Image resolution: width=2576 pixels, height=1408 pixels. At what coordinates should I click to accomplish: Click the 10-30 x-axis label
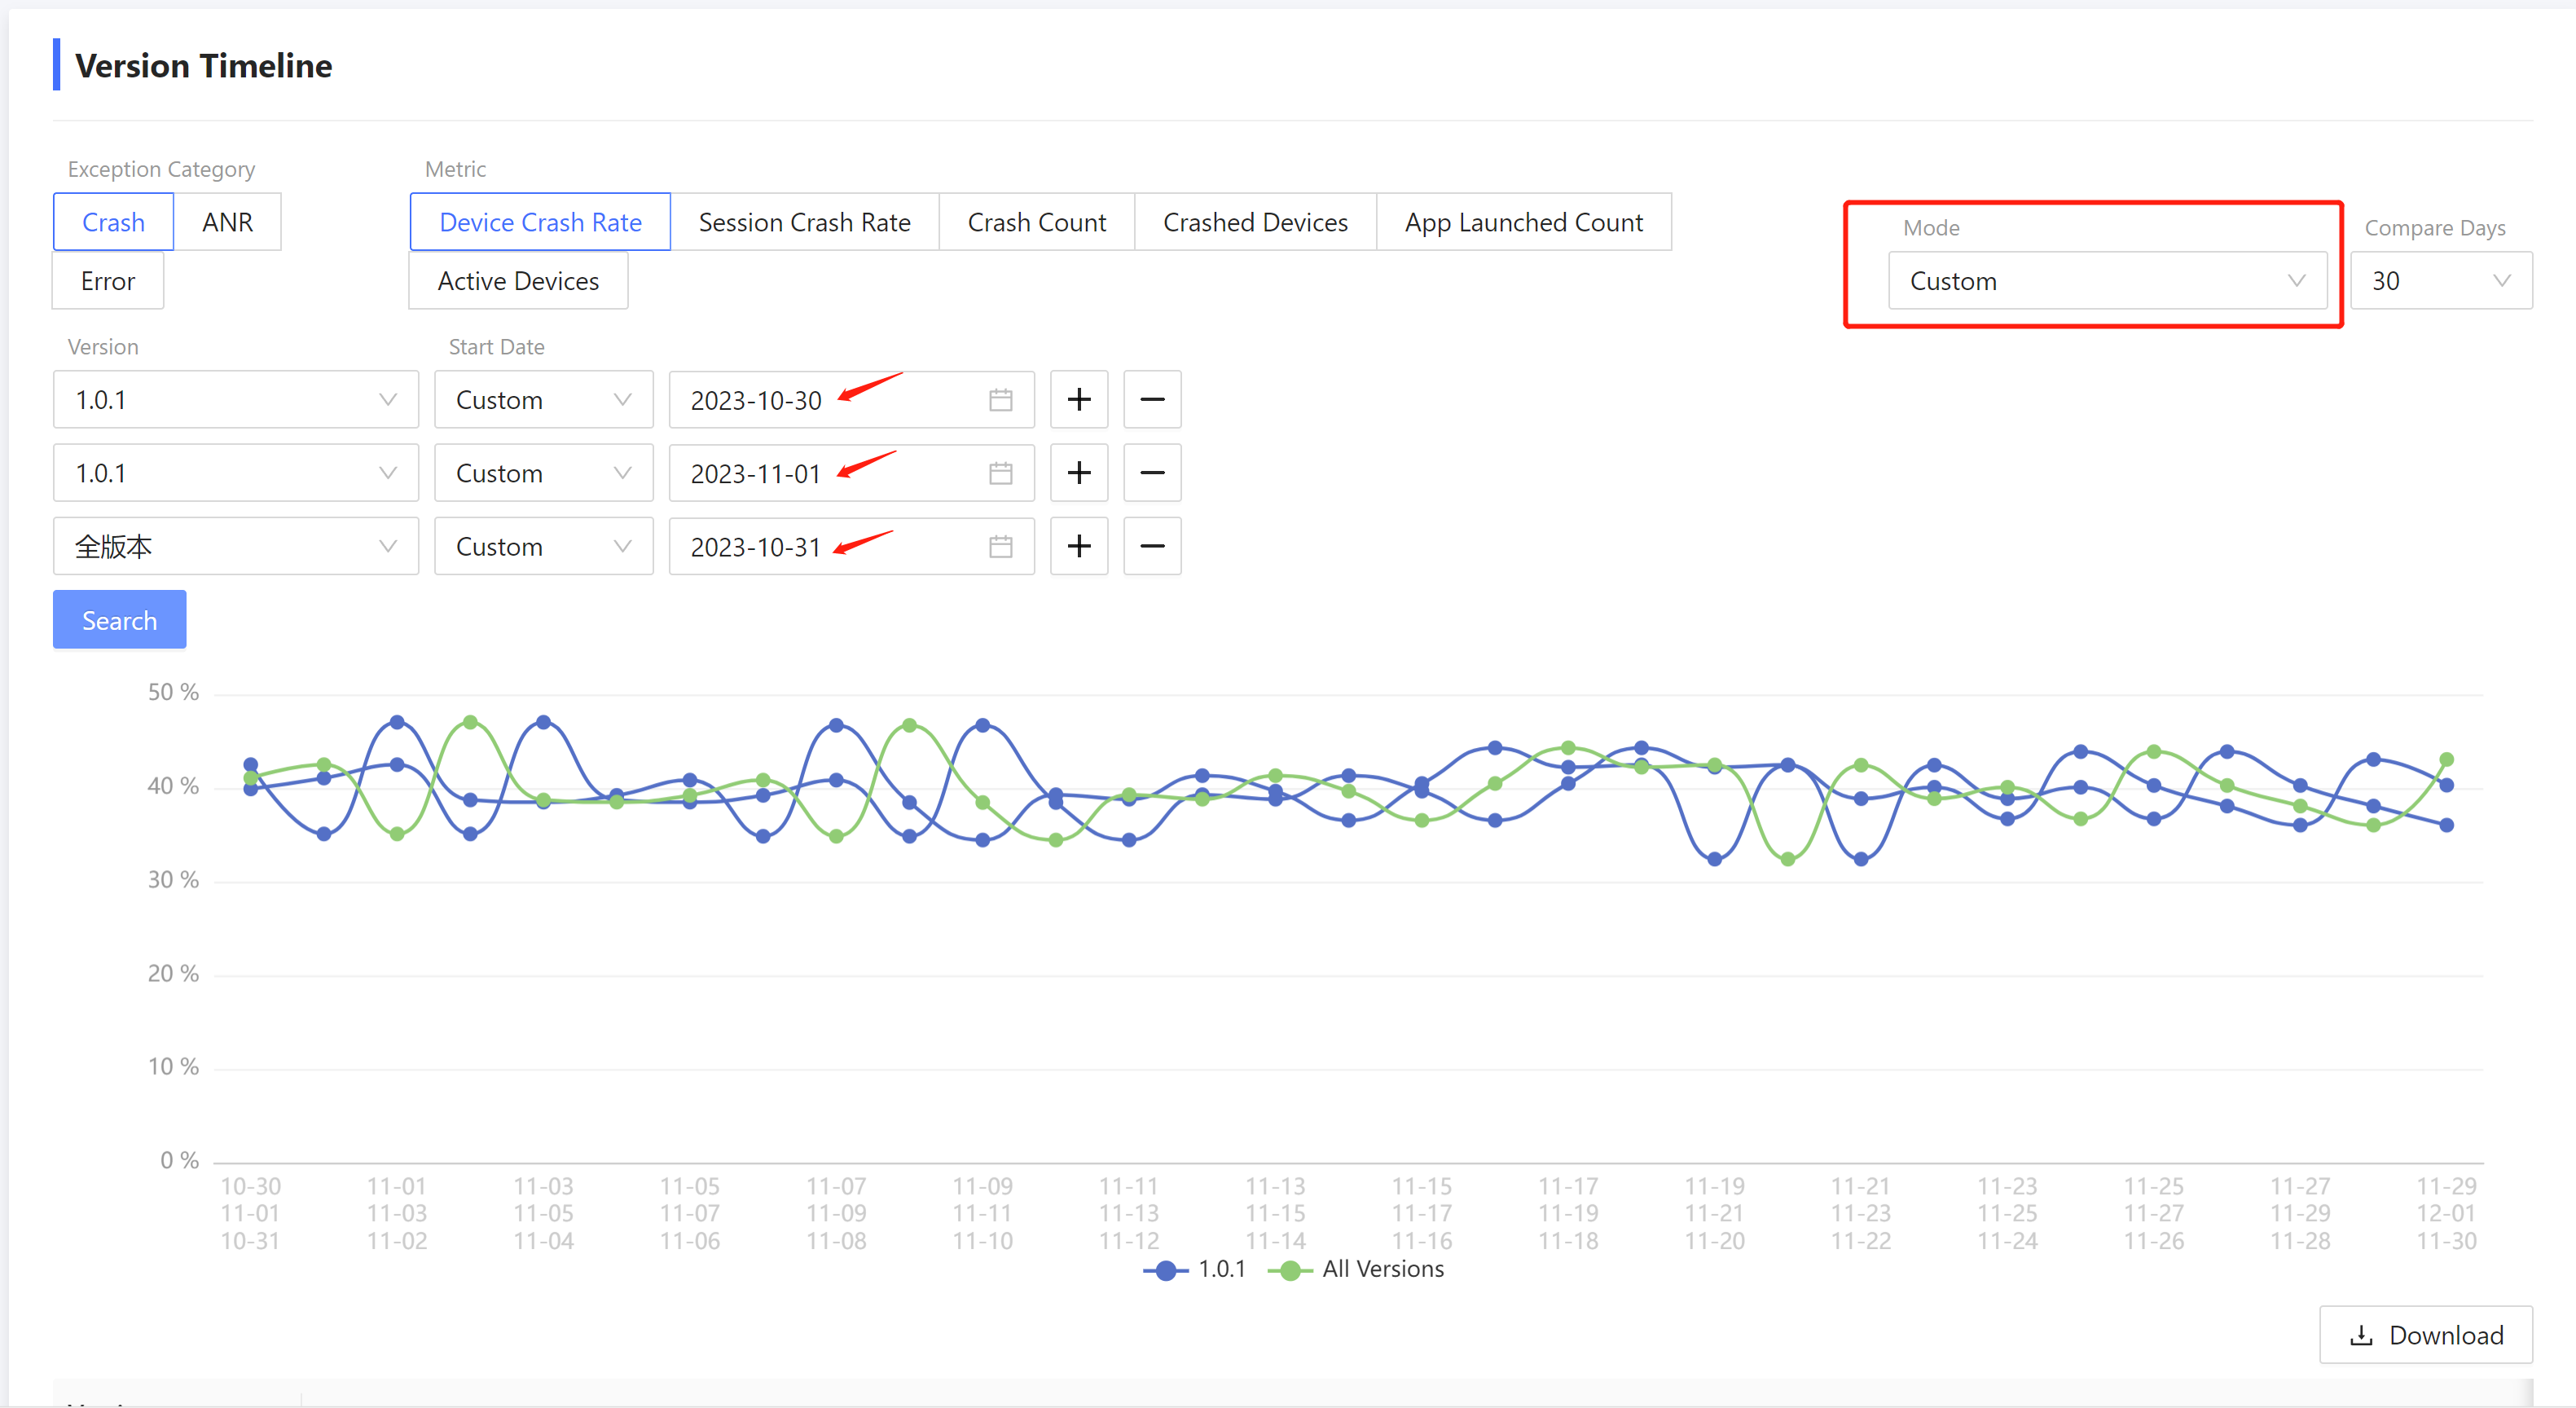pyautogui.click(x=251, y=1186)
